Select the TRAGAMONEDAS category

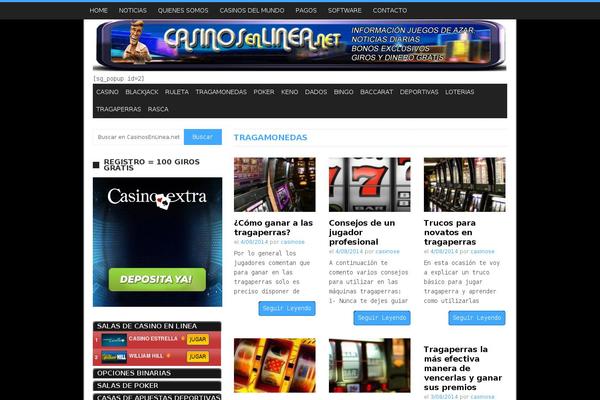click(x=221, y=92)
